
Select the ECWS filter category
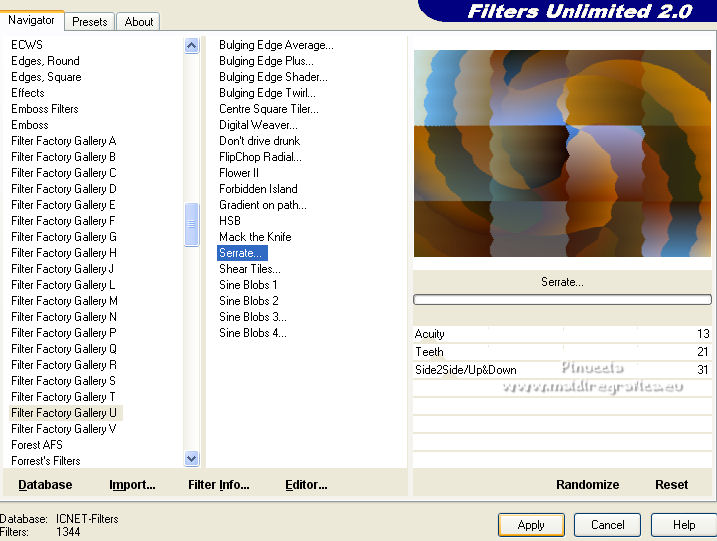(27, 45)
